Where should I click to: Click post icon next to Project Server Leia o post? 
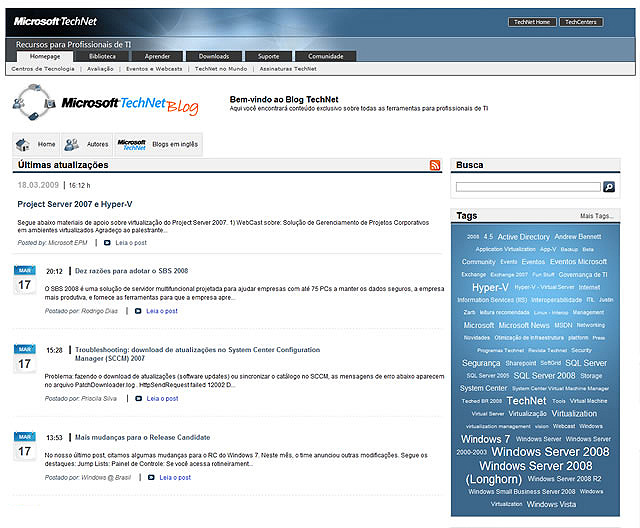click(107, 243)
